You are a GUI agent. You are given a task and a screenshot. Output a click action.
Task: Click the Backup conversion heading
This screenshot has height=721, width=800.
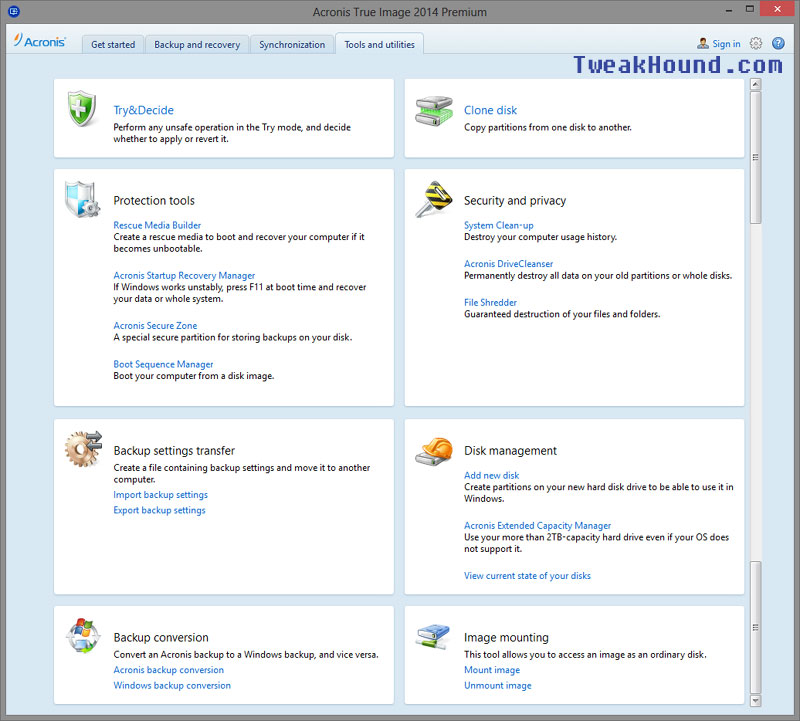click(x=161, y=637)
